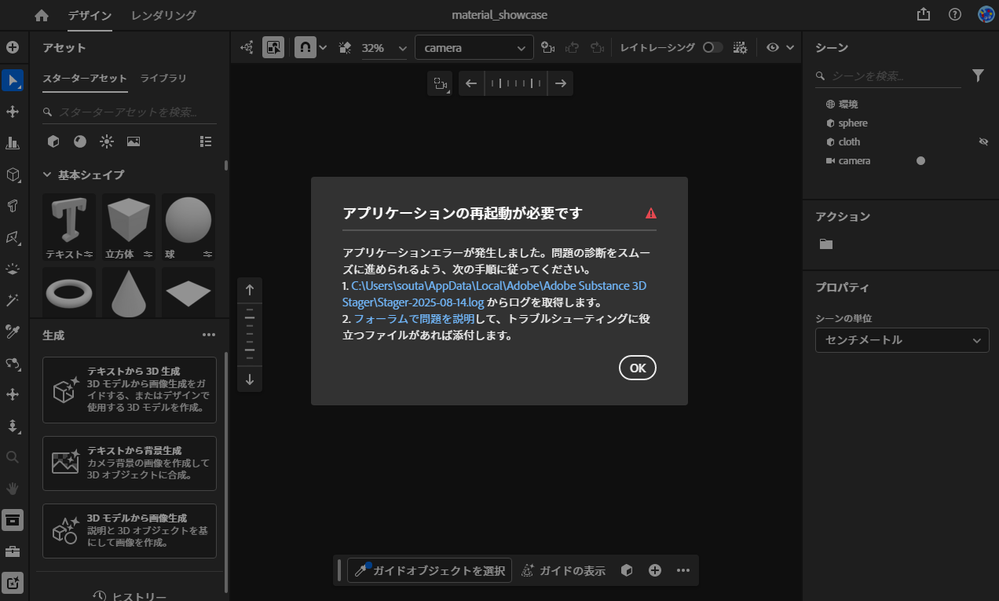
Task: Filter assets by lights icon
Action: tap(106, 141)
